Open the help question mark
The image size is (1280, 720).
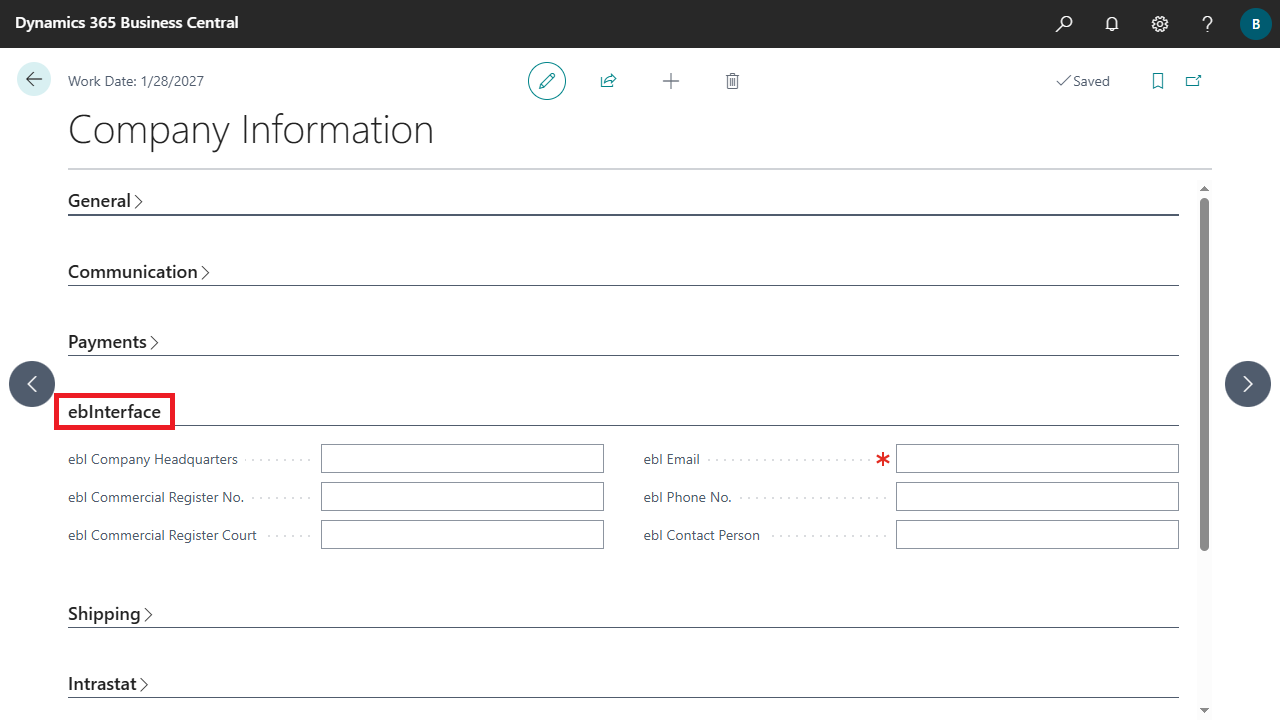point(1208,24)
